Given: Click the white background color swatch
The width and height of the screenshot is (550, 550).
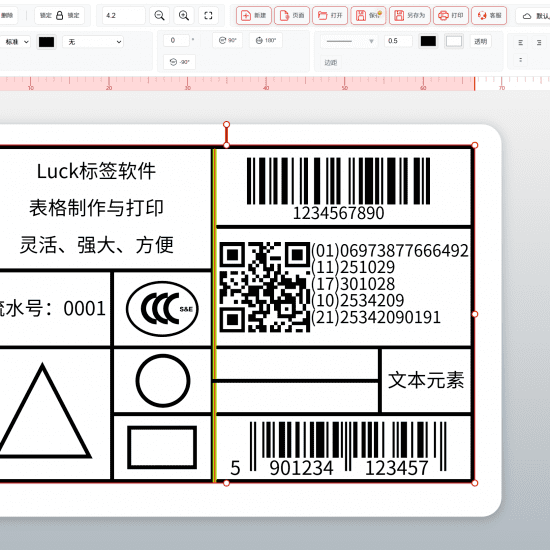Looking at the screenshot, I should coord(454,41).
